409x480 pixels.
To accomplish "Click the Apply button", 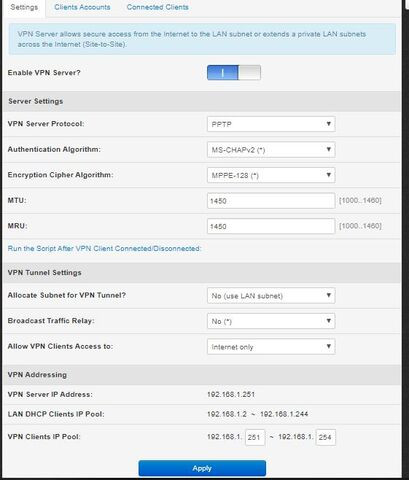I will click(202, 468).
